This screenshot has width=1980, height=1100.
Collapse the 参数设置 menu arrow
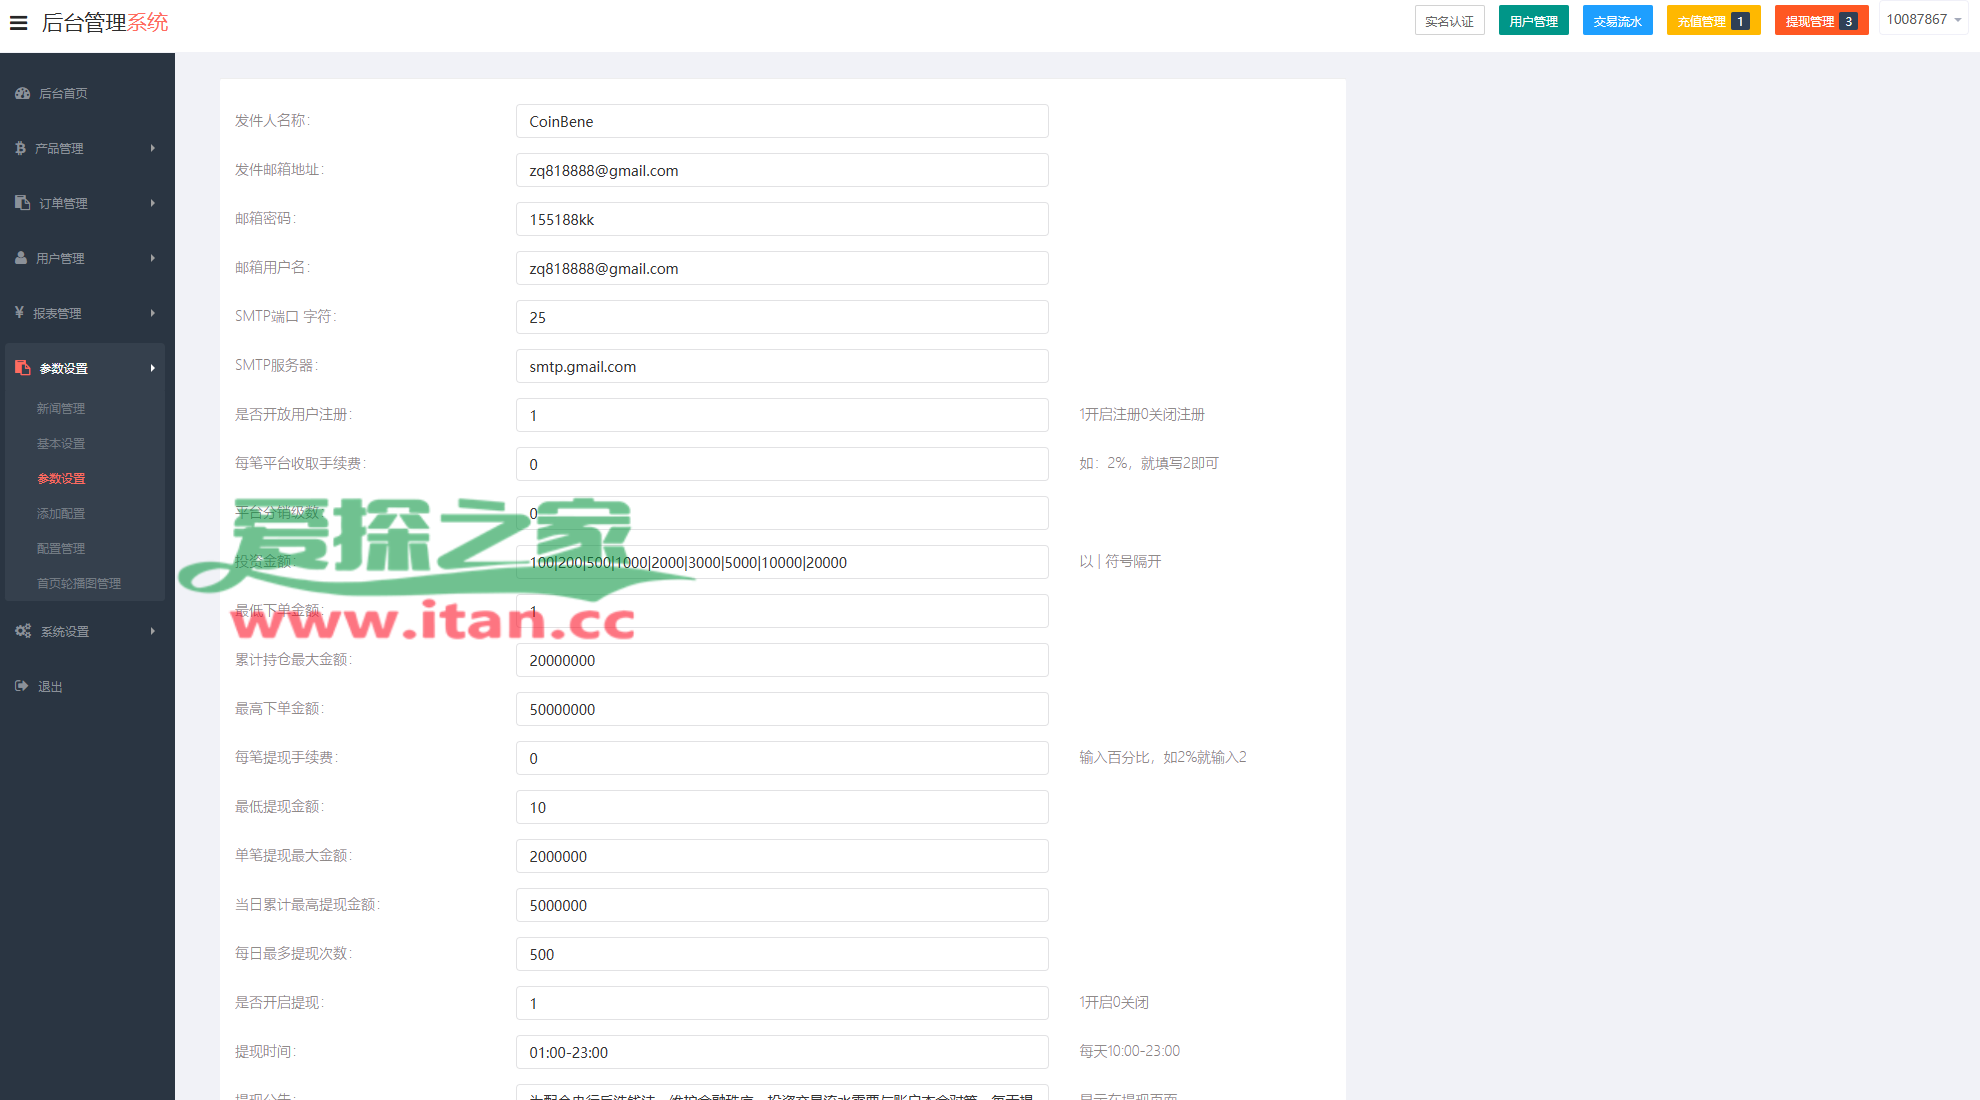153,368
